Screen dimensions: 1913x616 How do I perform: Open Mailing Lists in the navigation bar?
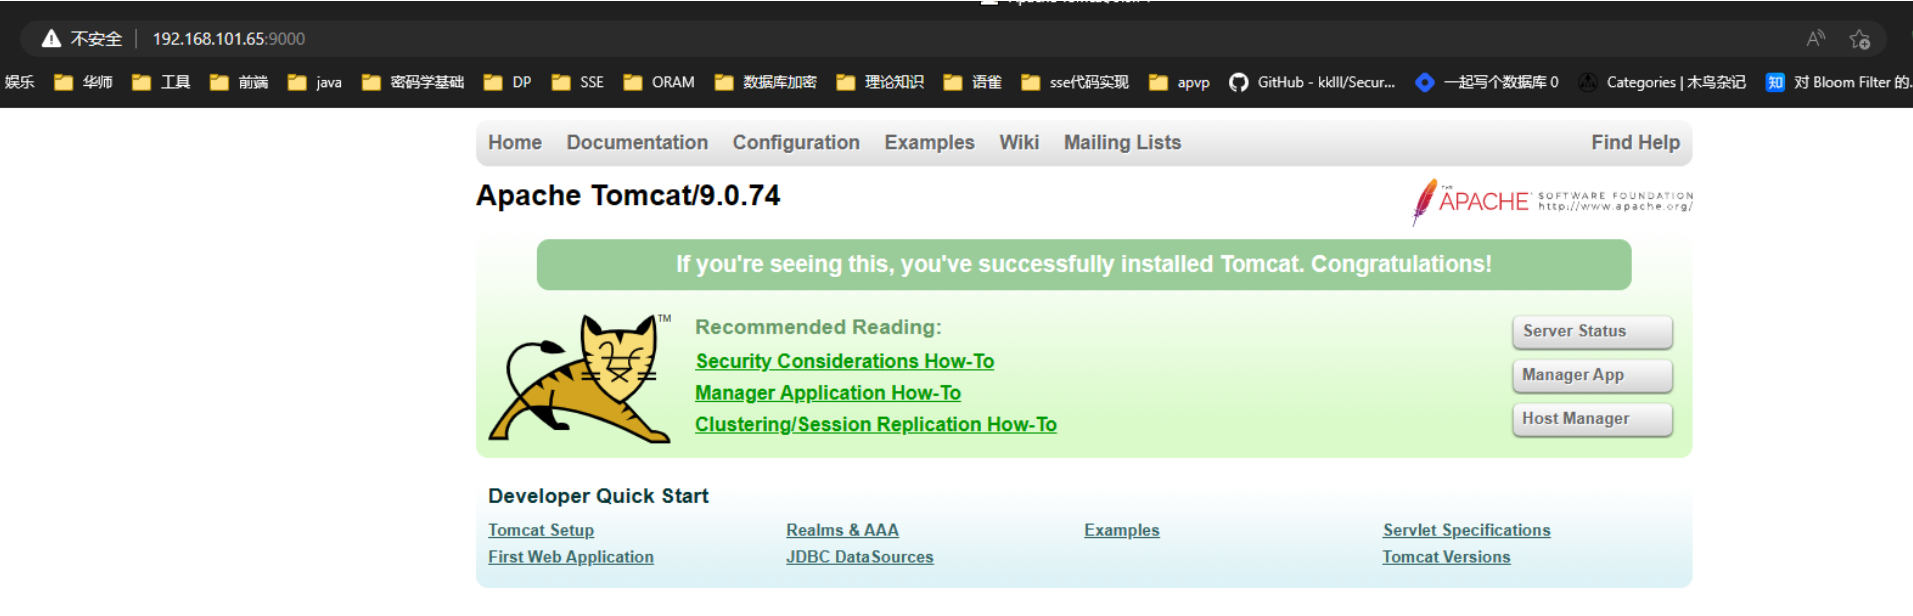coord(1122,143)
